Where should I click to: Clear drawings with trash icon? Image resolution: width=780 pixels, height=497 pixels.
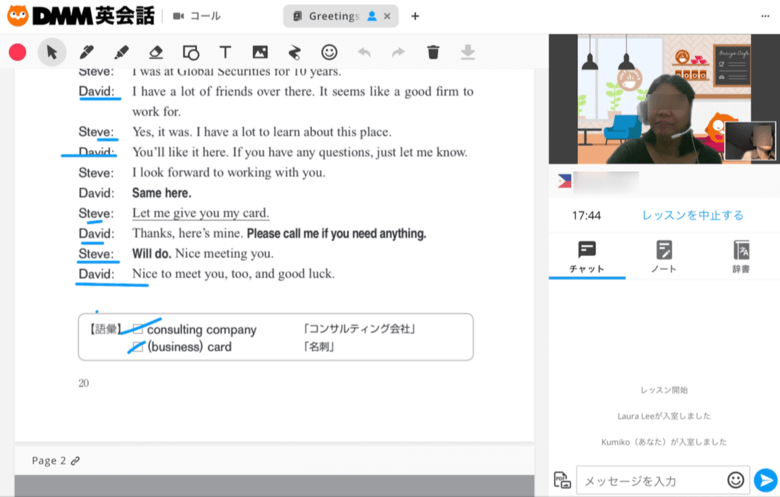(x=433, y=52)
